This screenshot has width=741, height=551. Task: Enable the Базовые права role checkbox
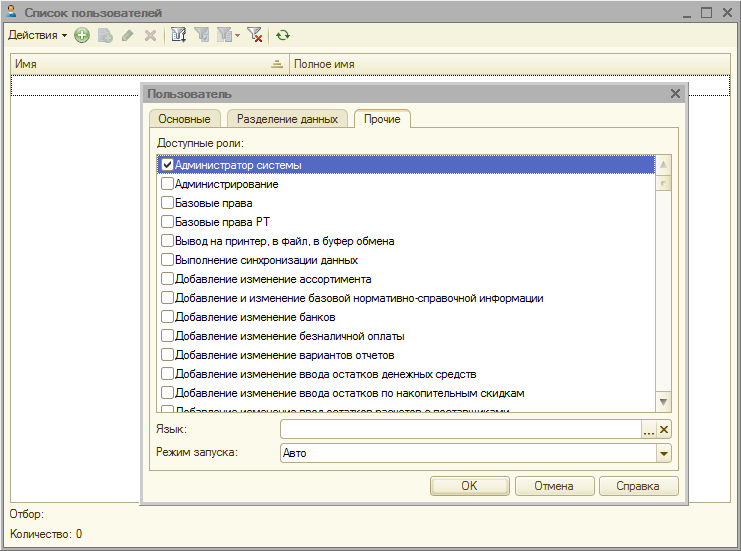[x=168, y=203]
